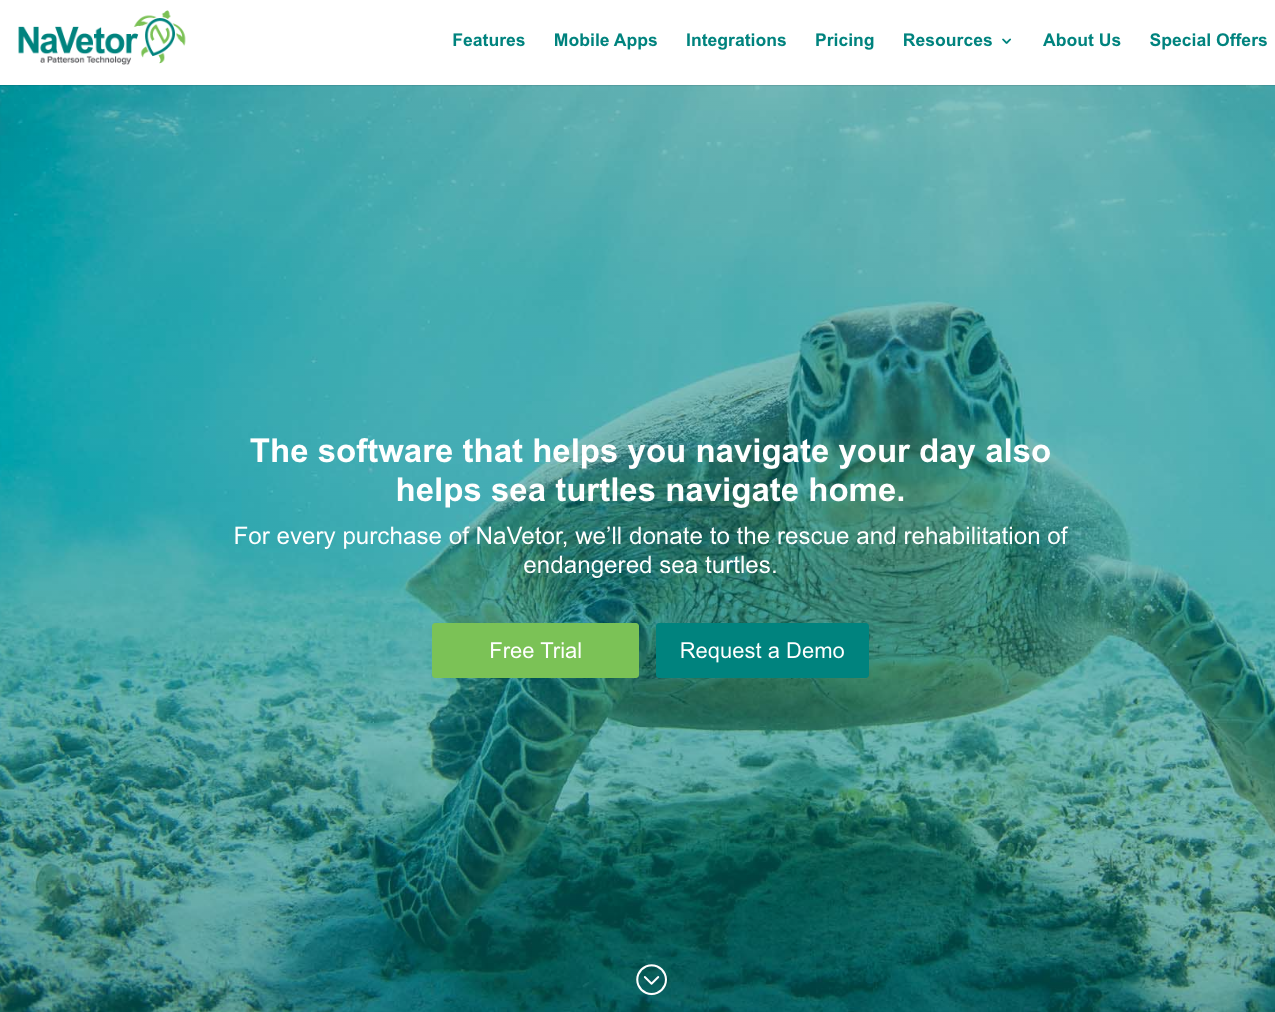
Task: Select the Integrations nav link
Action: click(x=736, y=40)
